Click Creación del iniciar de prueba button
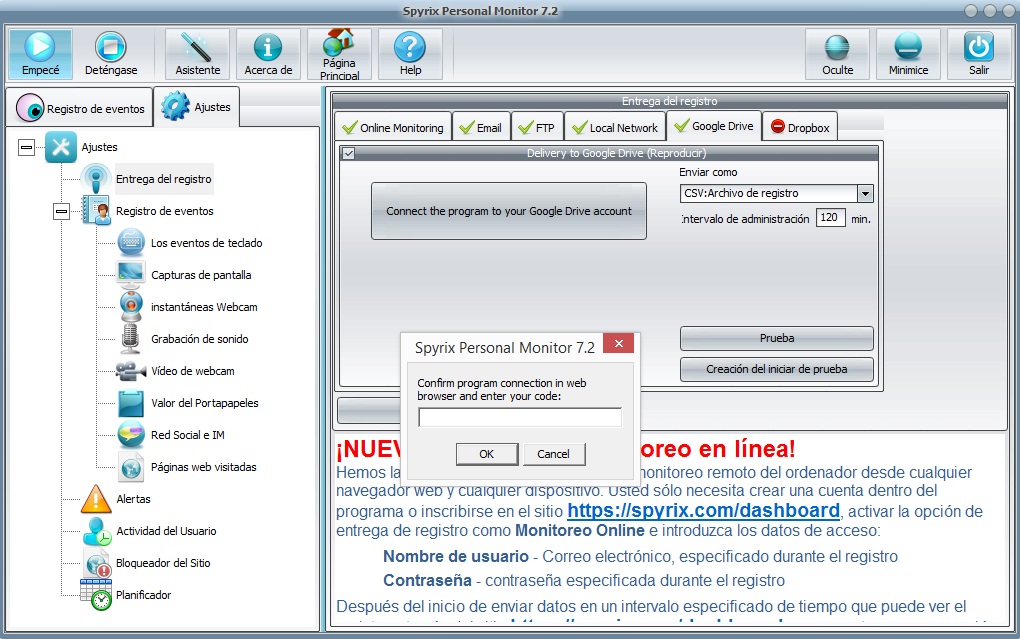The image size is (1020, 639). coord(777,369)
